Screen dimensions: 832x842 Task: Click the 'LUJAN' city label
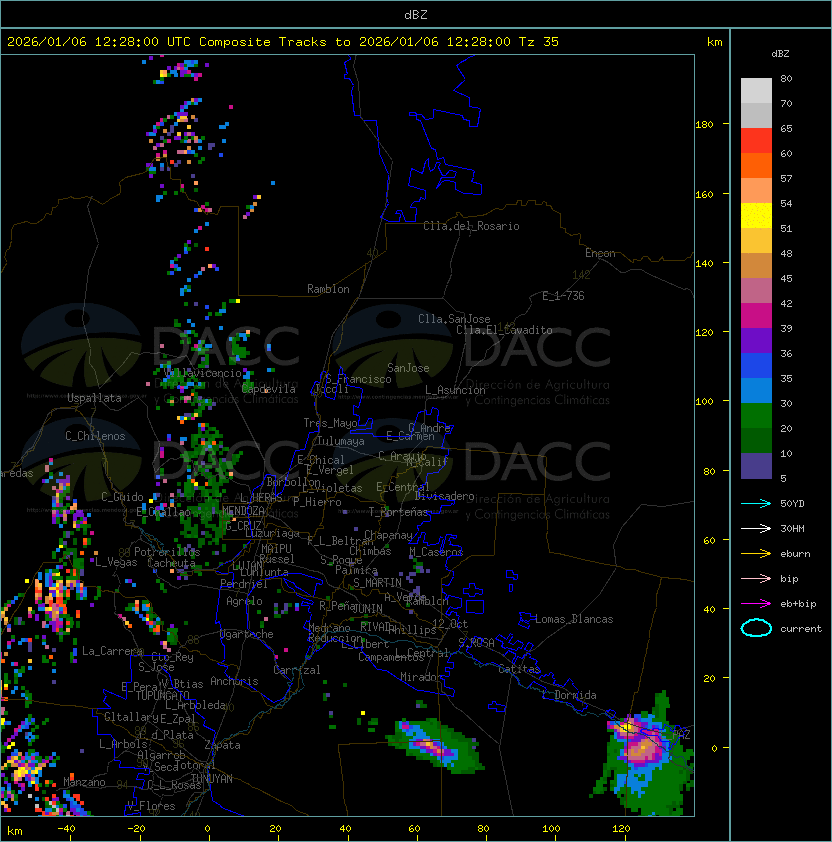point(248,565)
